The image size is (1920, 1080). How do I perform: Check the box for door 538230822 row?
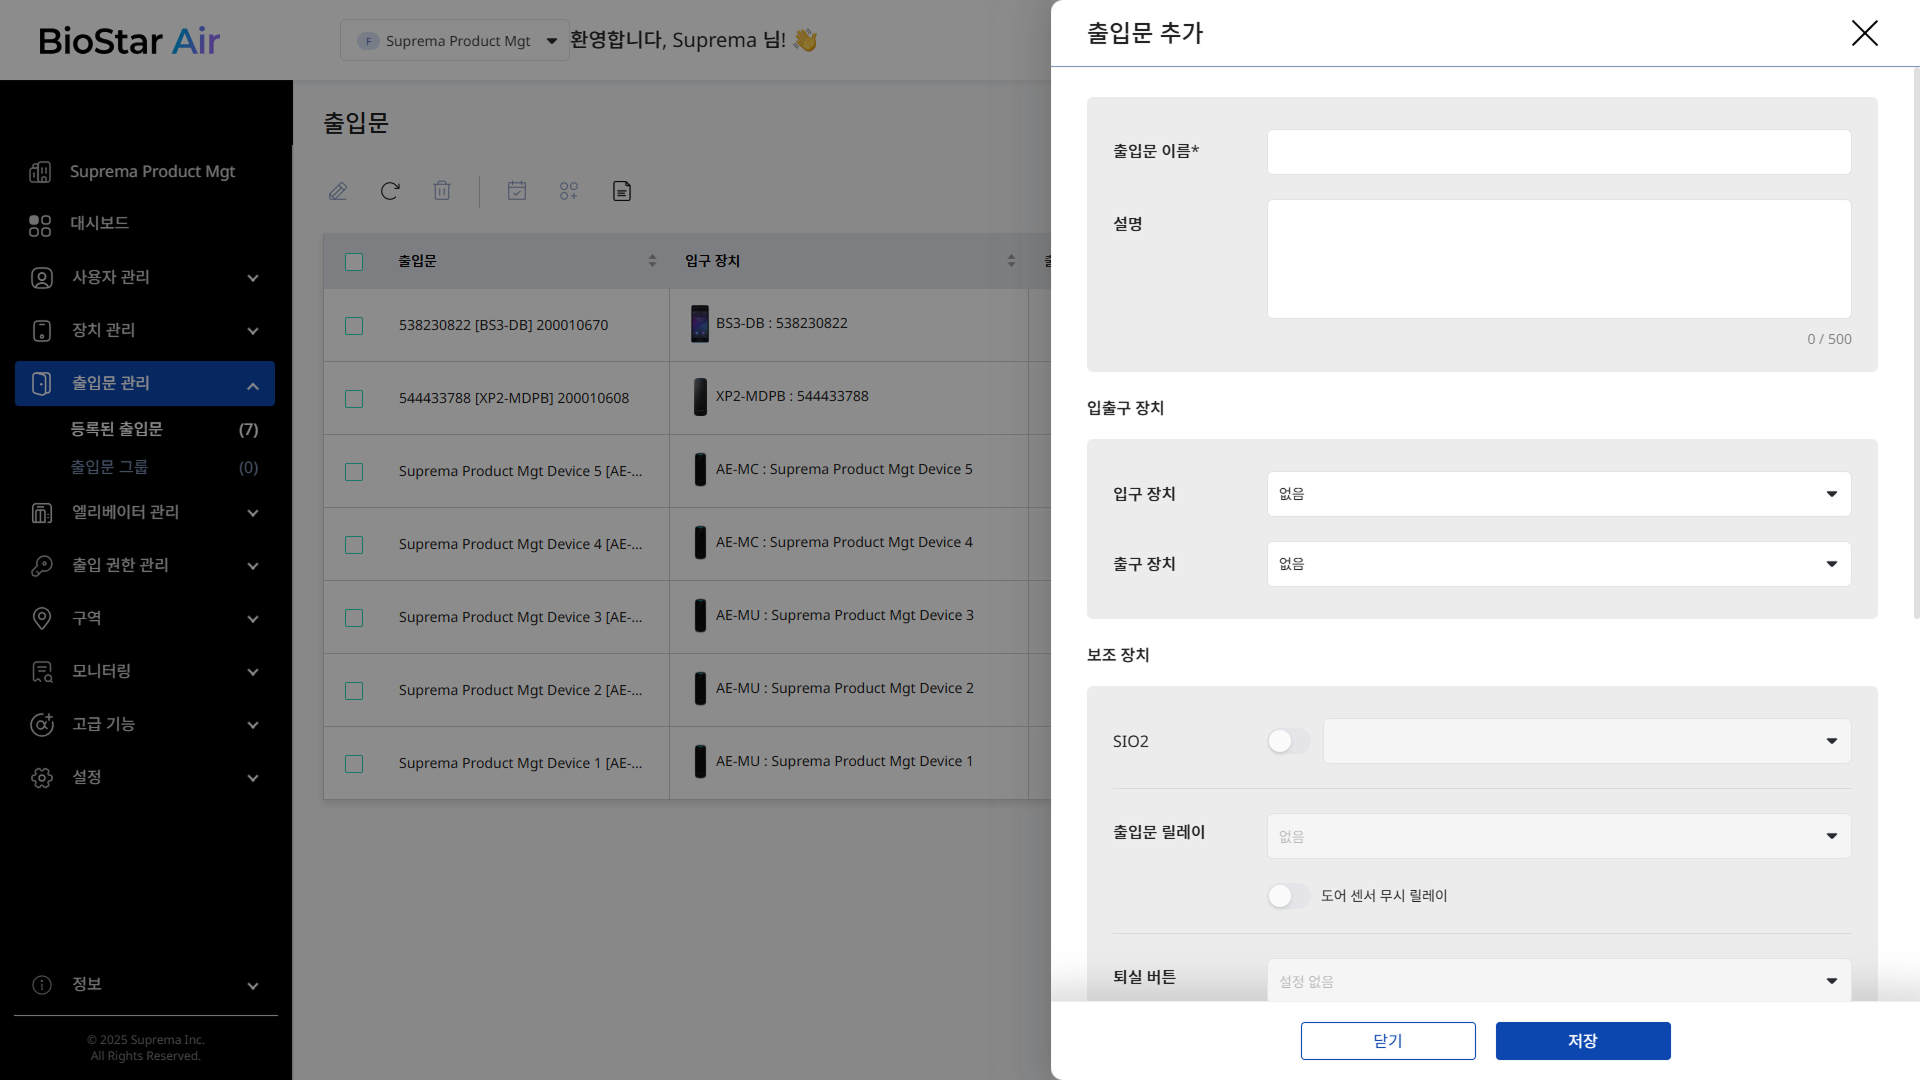click(x=354, y=326)
